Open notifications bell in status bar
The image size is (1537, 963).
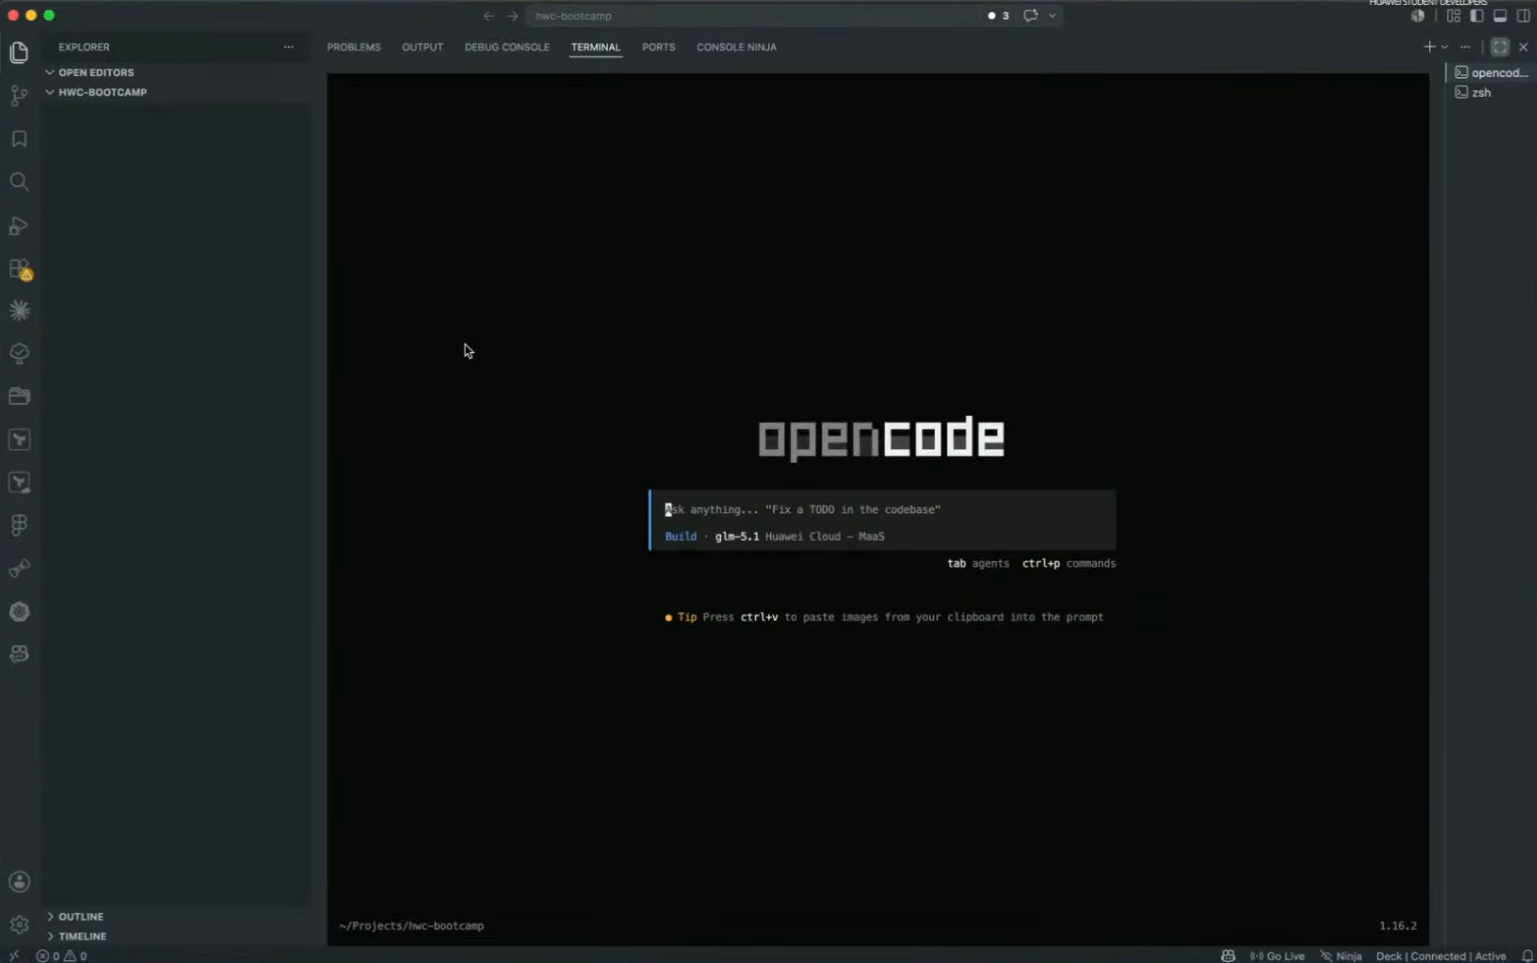[1527, 956]
